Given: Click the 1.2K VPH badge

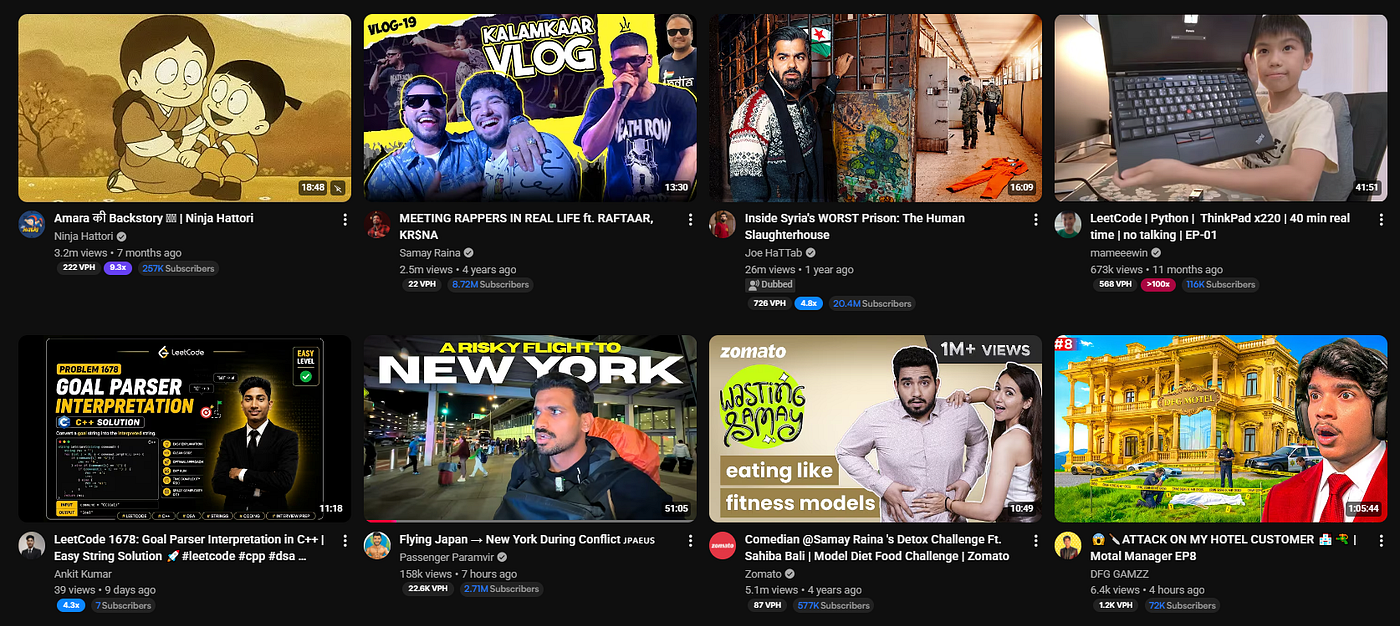Looking at the screenshot, I should pyautogui.click(x=1116, y=605).
